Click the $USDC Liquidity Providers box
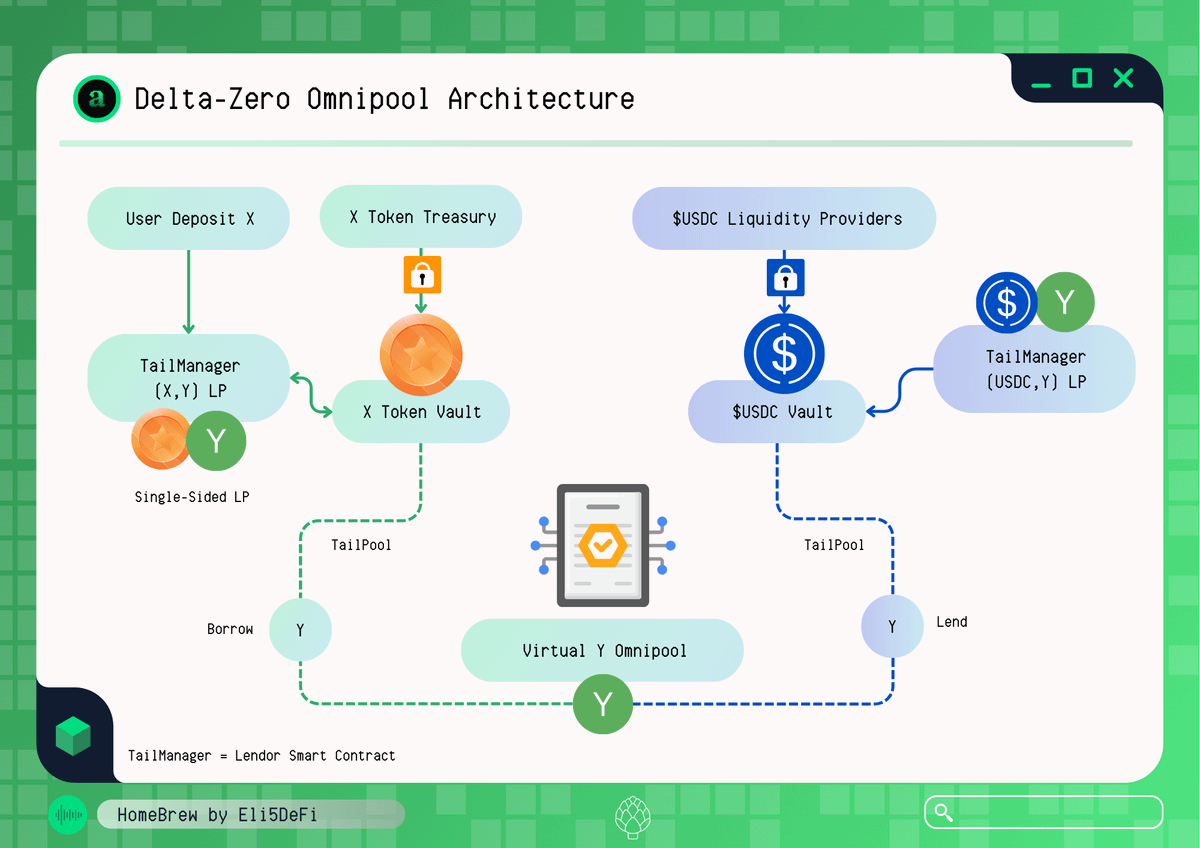The image size is (1200, 848). click(784, 218)
